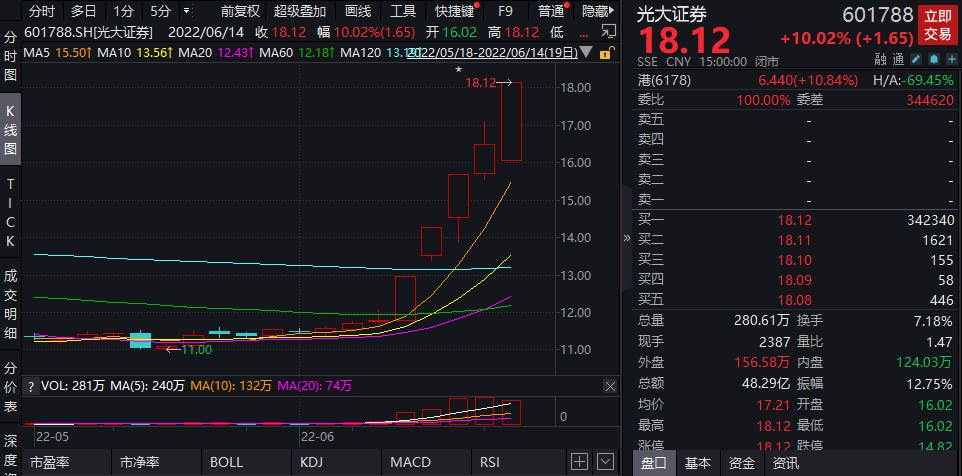
Task: Click the date range 2022/05/18-2022/06/14 link
Action: pos(493,53)
